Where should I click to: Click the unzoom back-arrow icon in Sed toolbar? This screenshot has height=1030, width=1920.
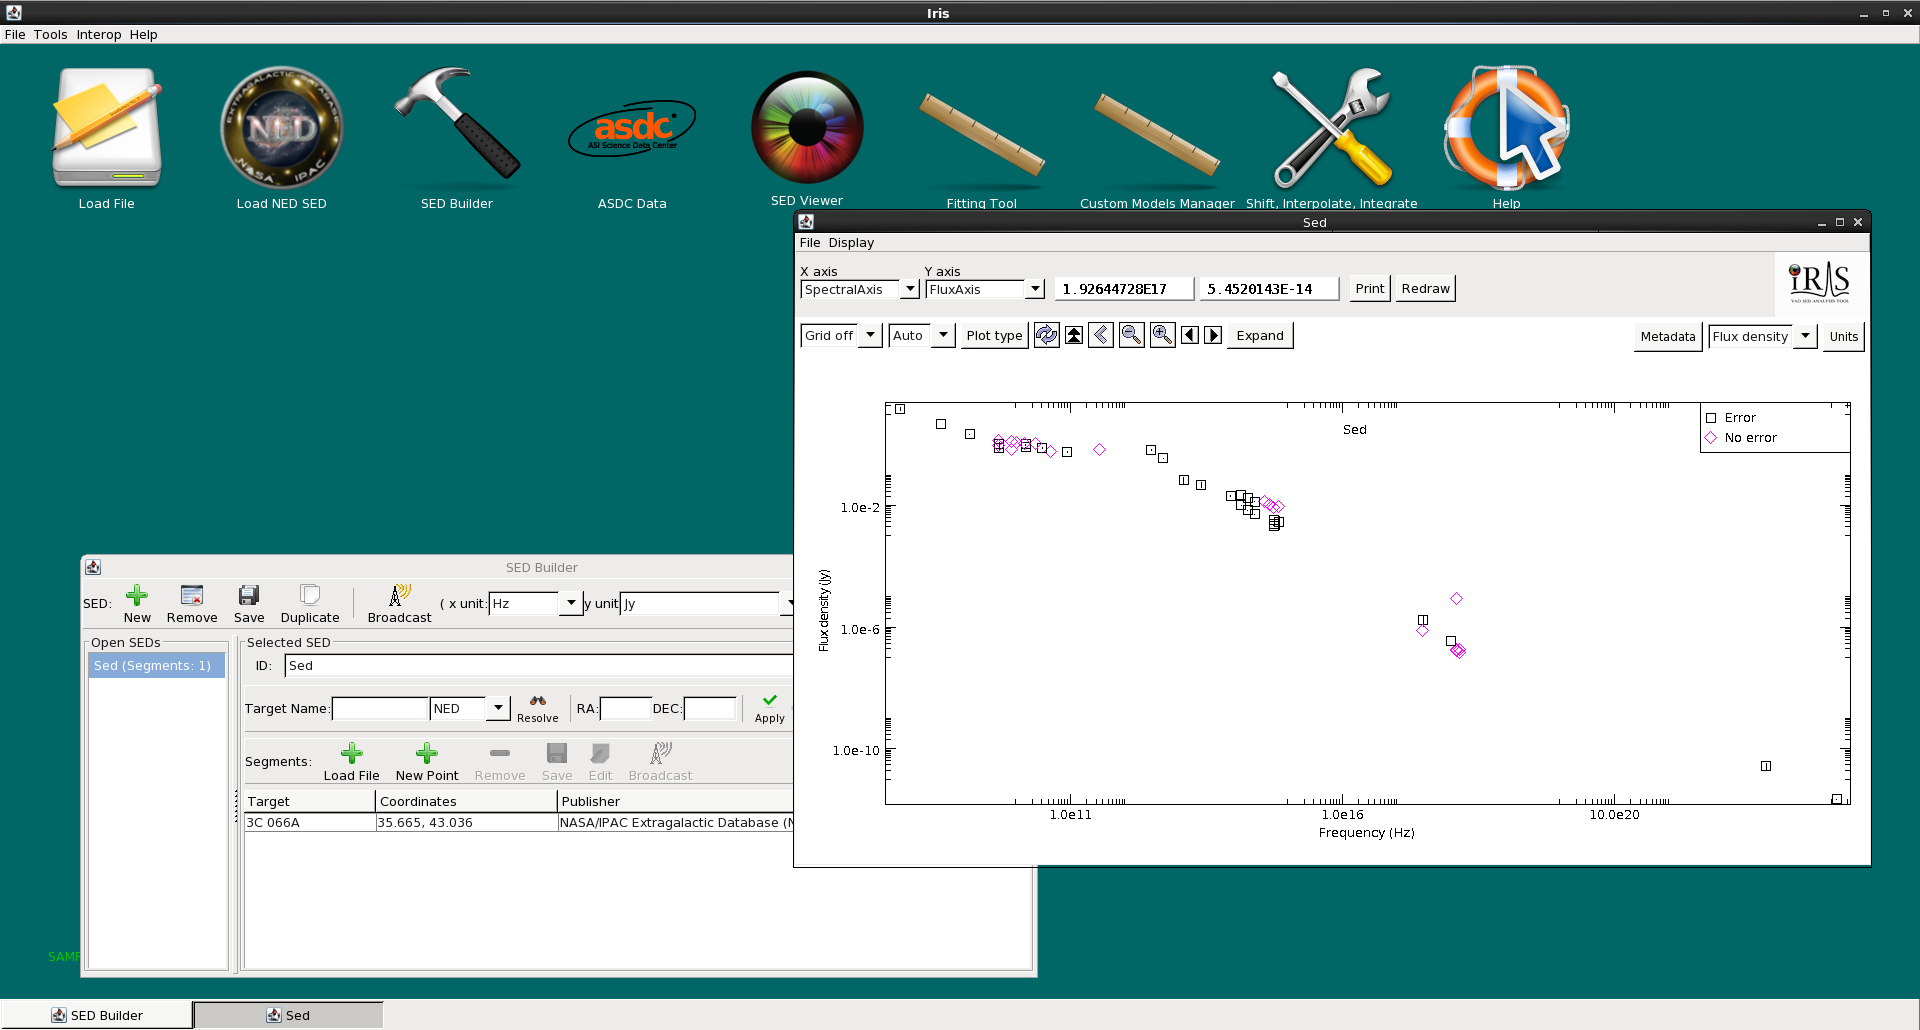(1101, 336)
